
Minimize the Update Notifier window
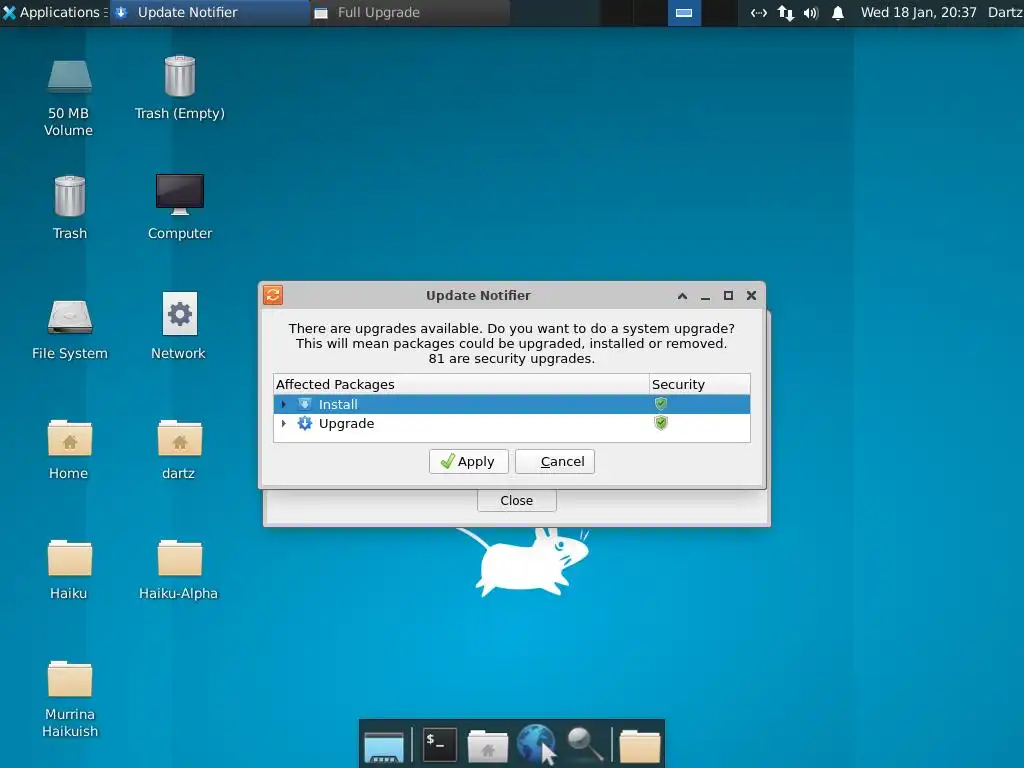pos(705,296)
